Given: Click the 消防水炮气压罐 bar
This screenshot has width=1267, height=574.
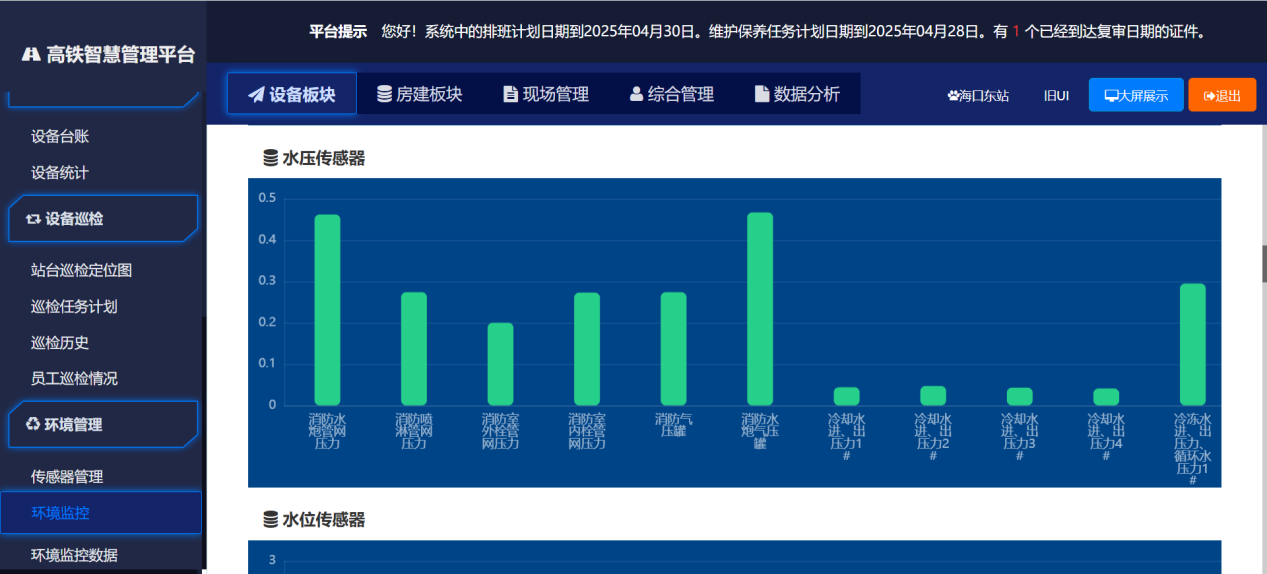Looking at the screenshot, I should [760, 309].
